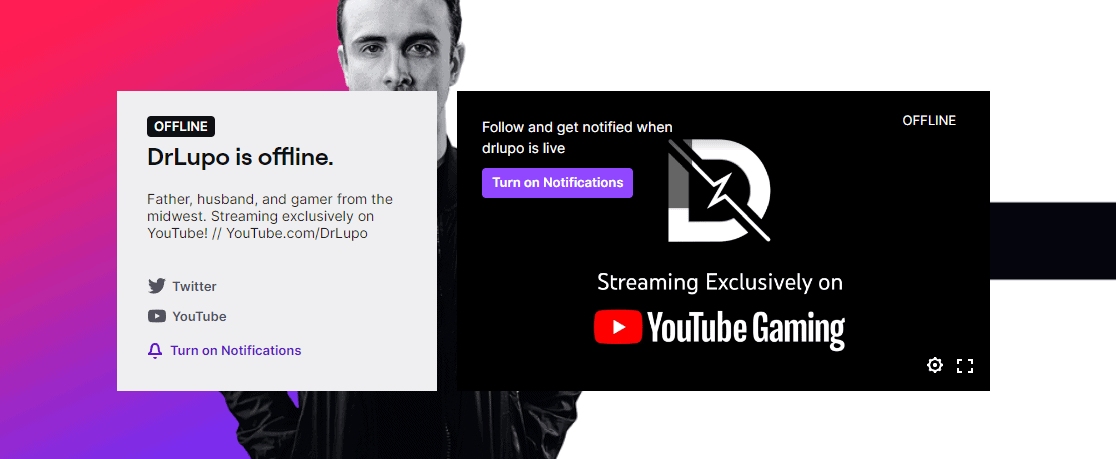Viewport: 1116px width, 459px height.
Task: Click the dark banner strip right of player
Action: tap(1053, 241)
